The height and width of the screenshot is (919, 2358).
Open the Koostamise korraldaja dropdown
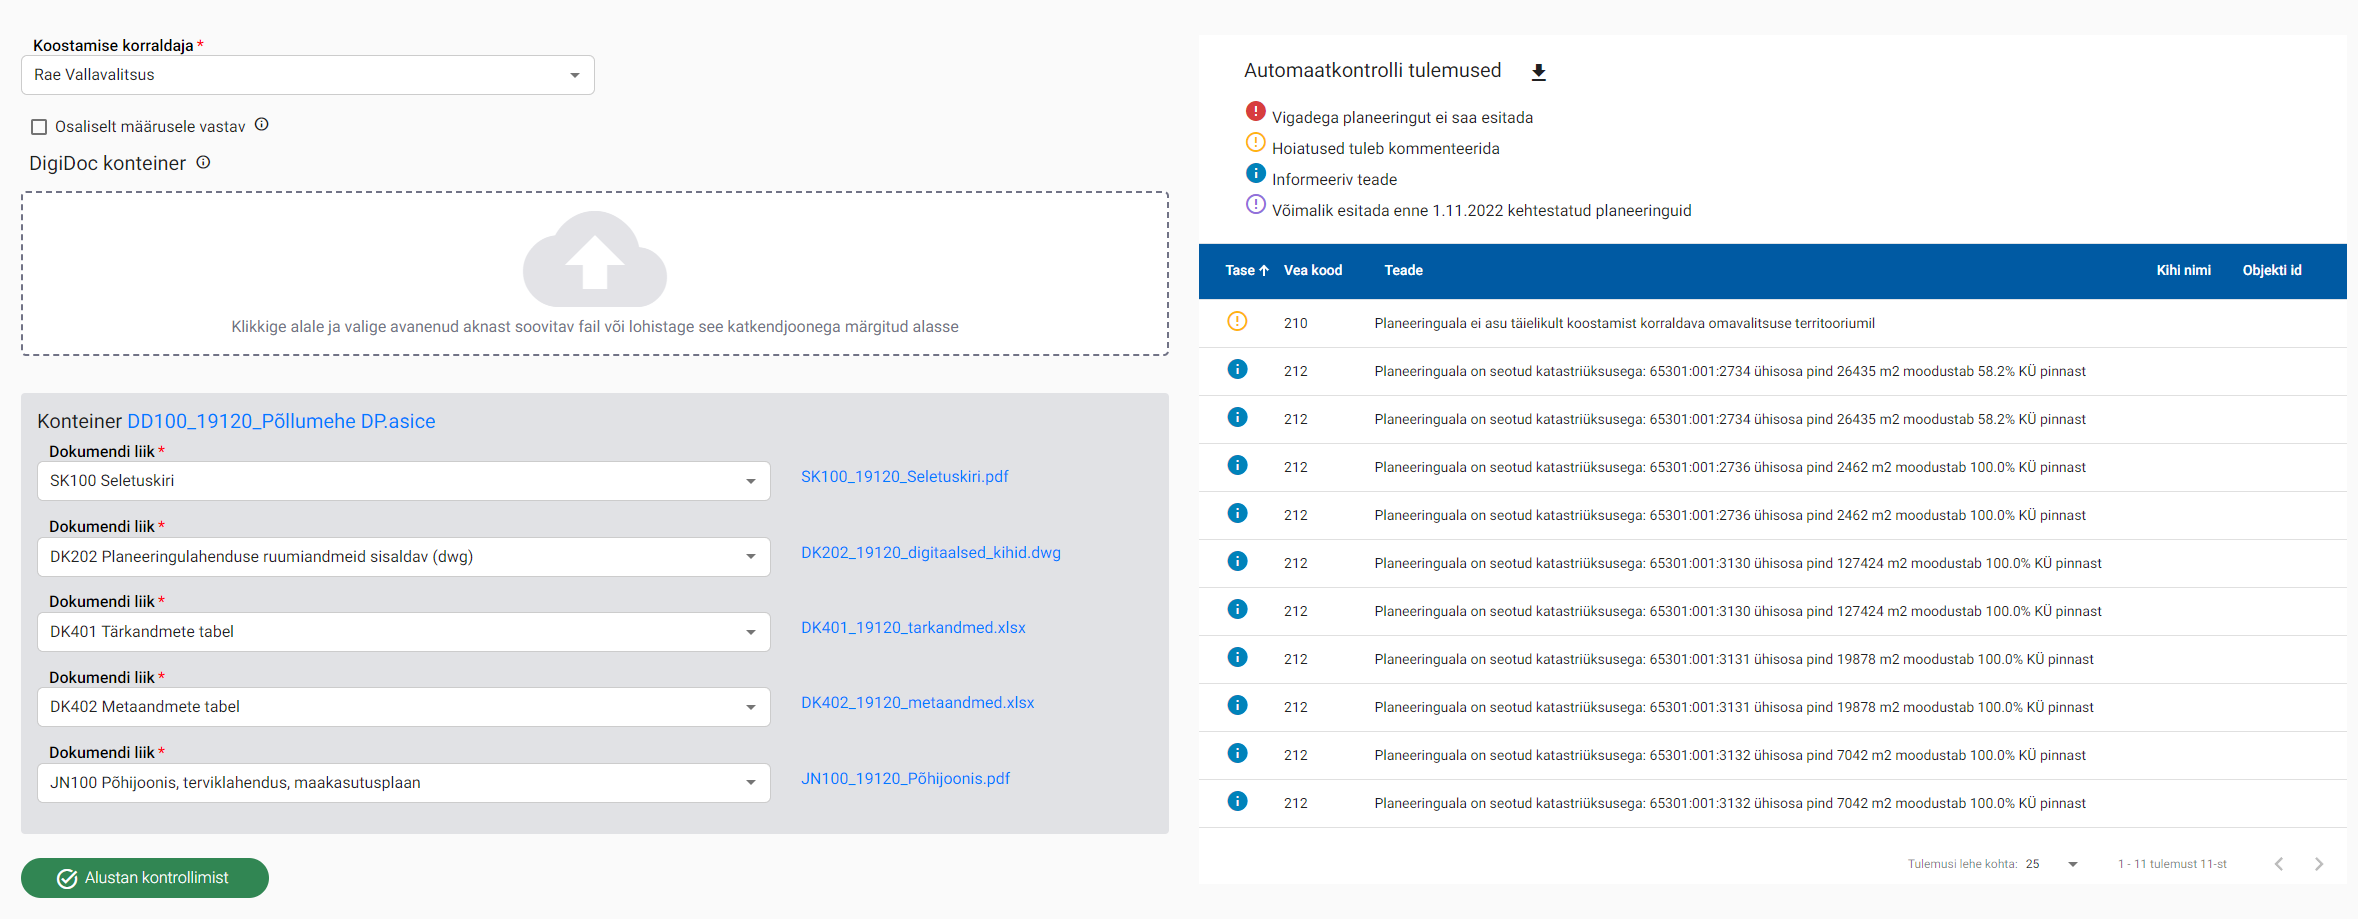pos(308,75)
